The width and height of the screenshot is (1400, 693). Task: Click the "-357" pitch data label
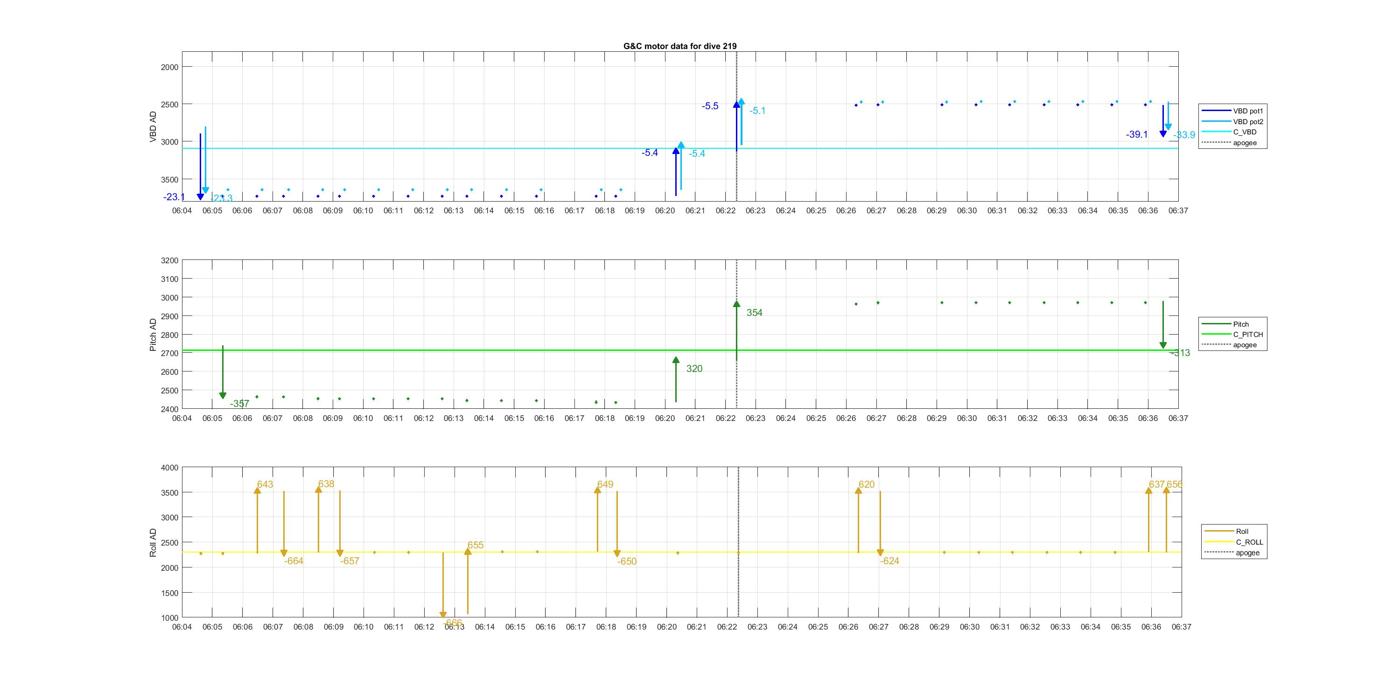coord(239,404)
